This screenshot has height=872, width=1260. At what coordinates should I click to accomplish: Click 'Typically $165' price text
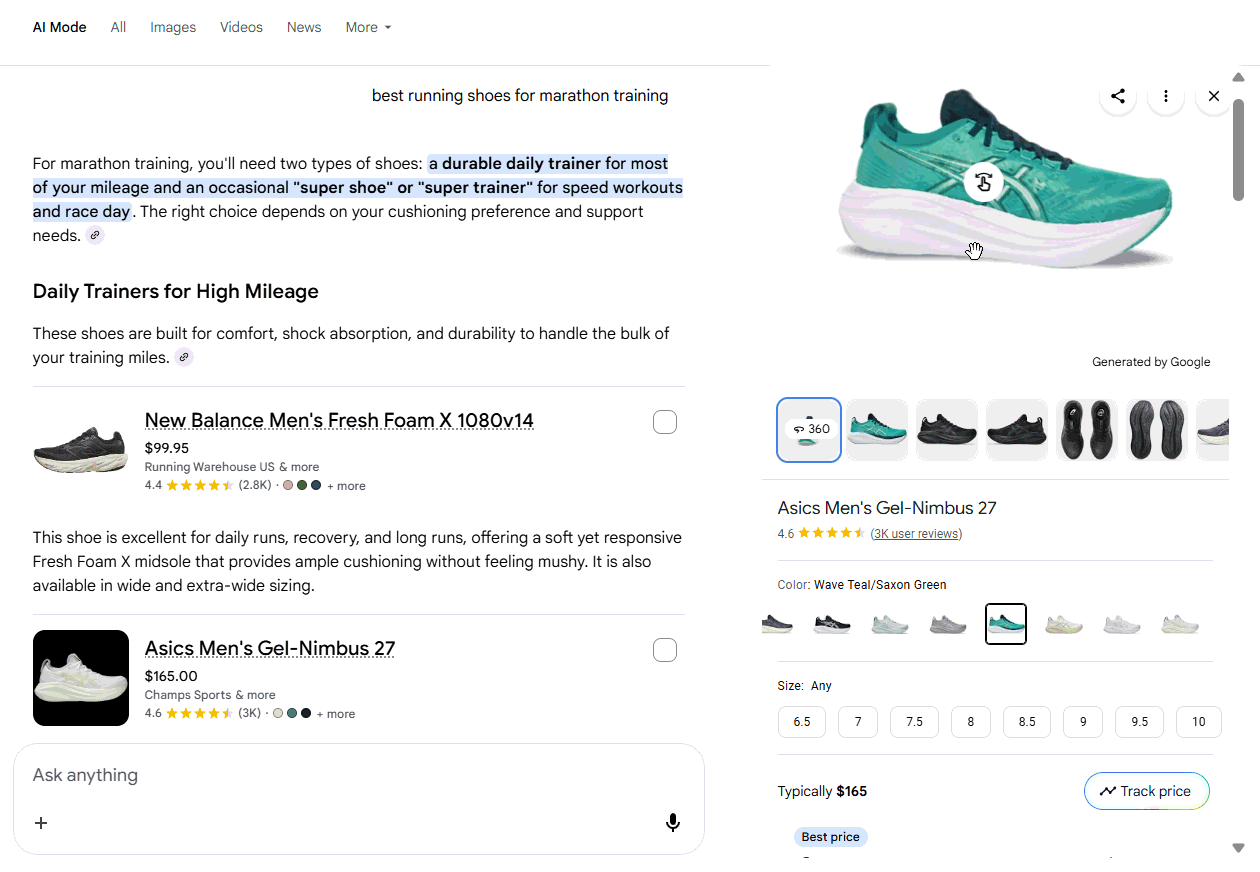point(822,791)
